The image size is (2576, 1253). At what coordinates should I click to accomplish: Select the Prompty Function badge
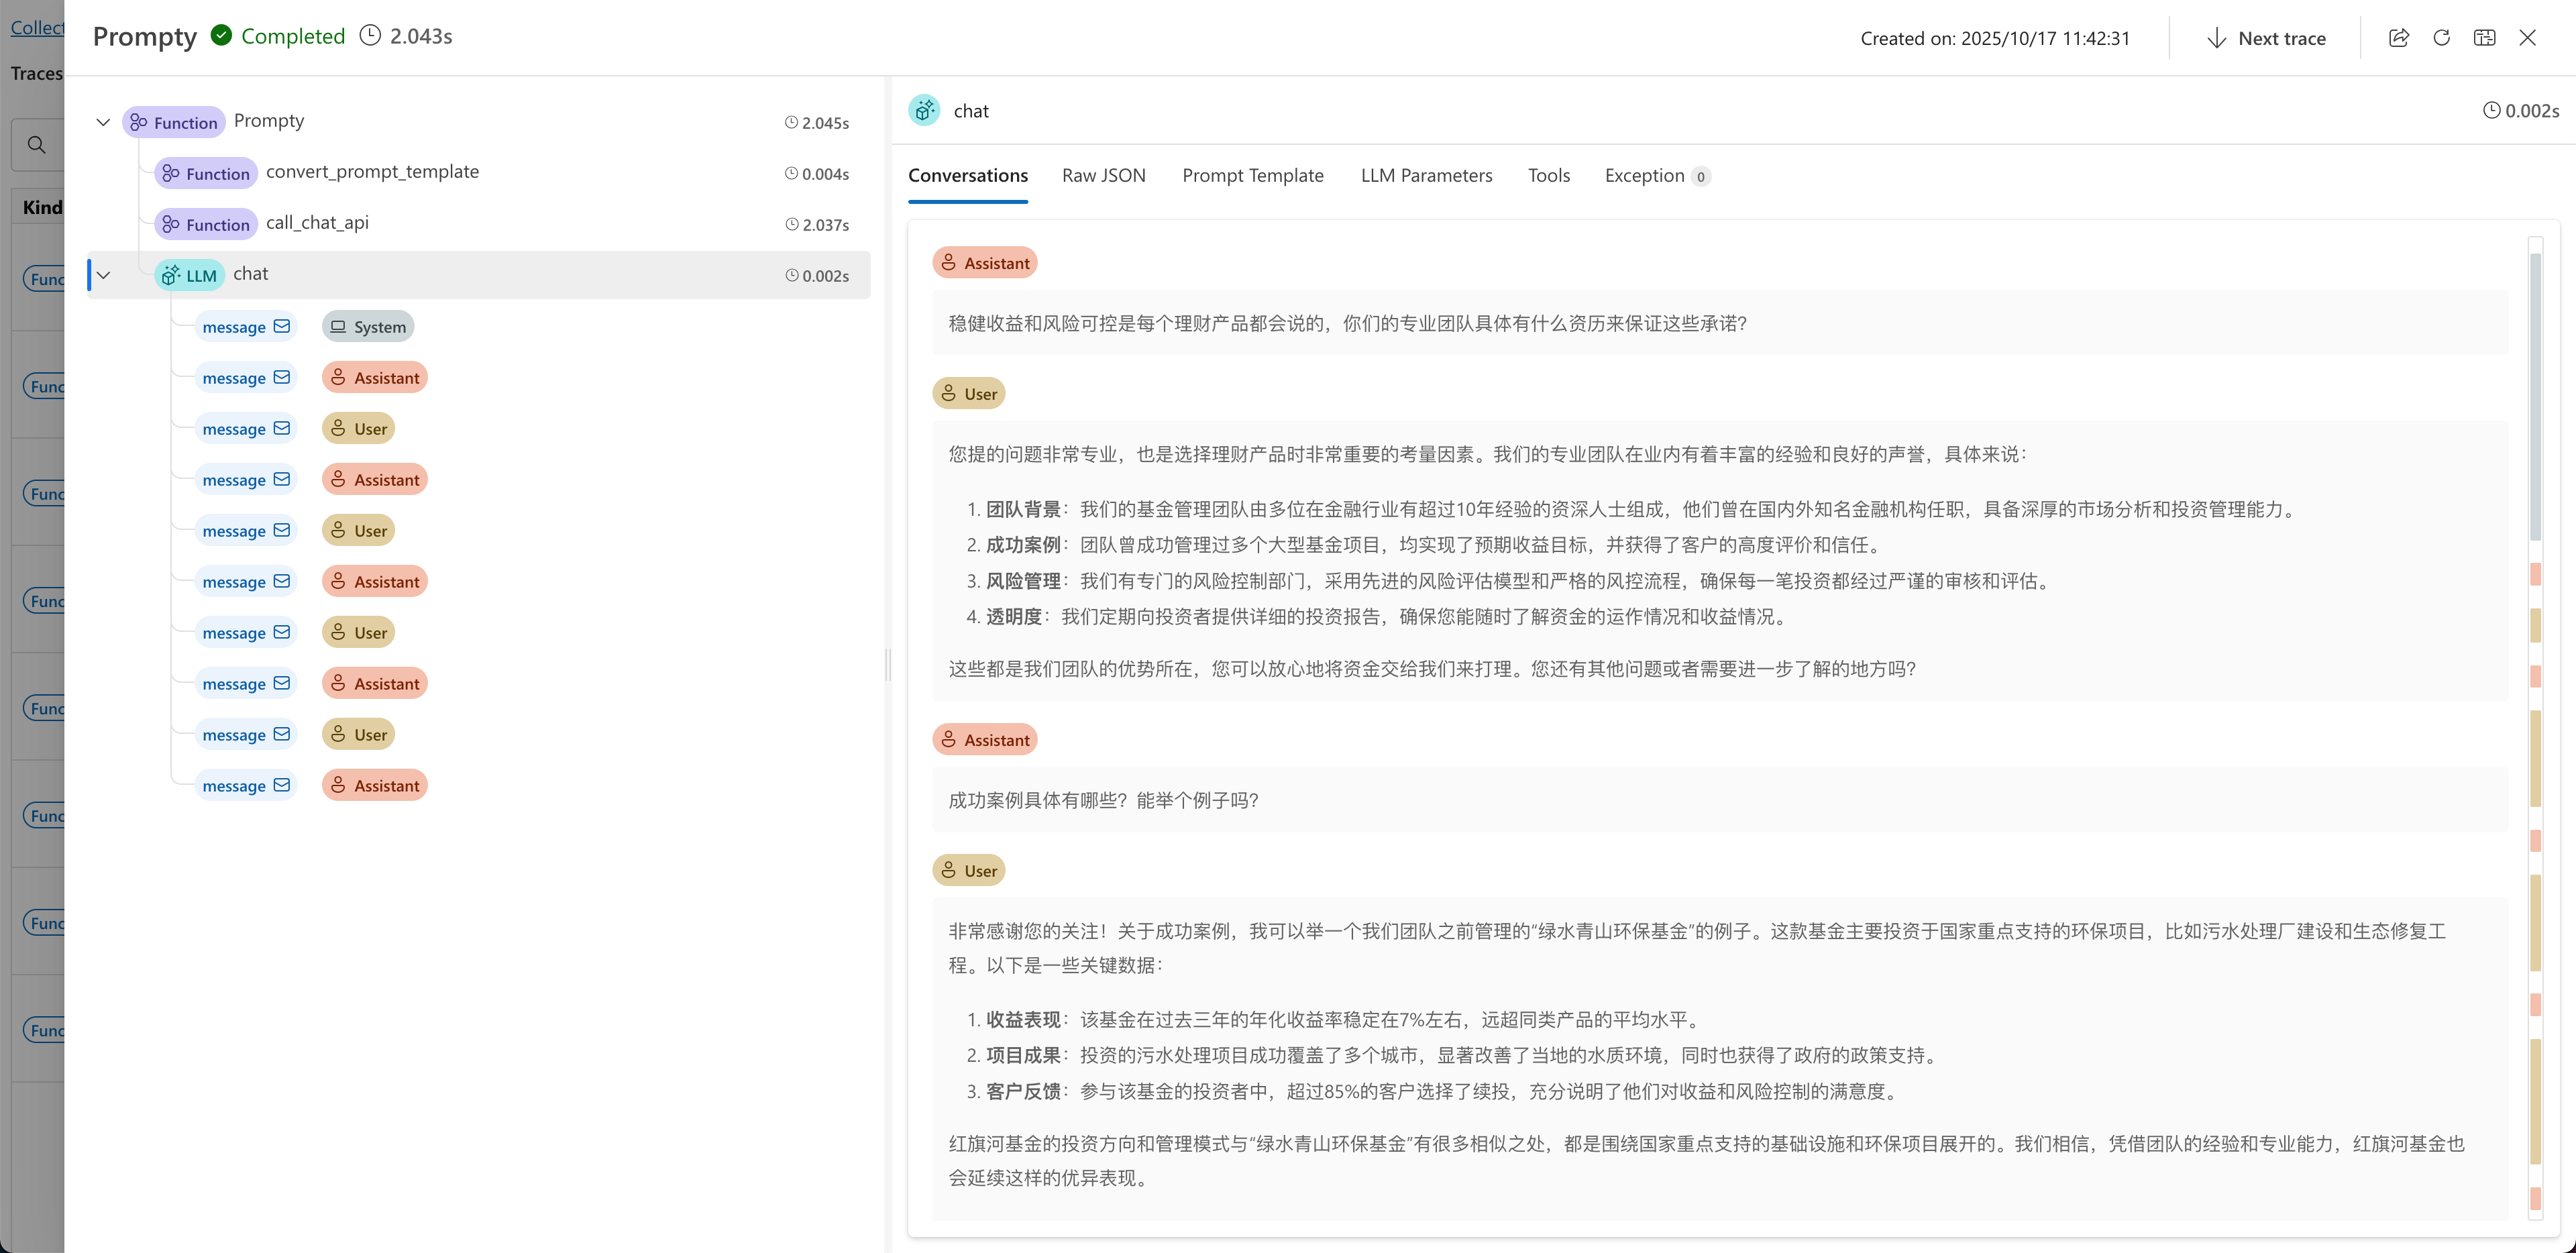[174, 122]
